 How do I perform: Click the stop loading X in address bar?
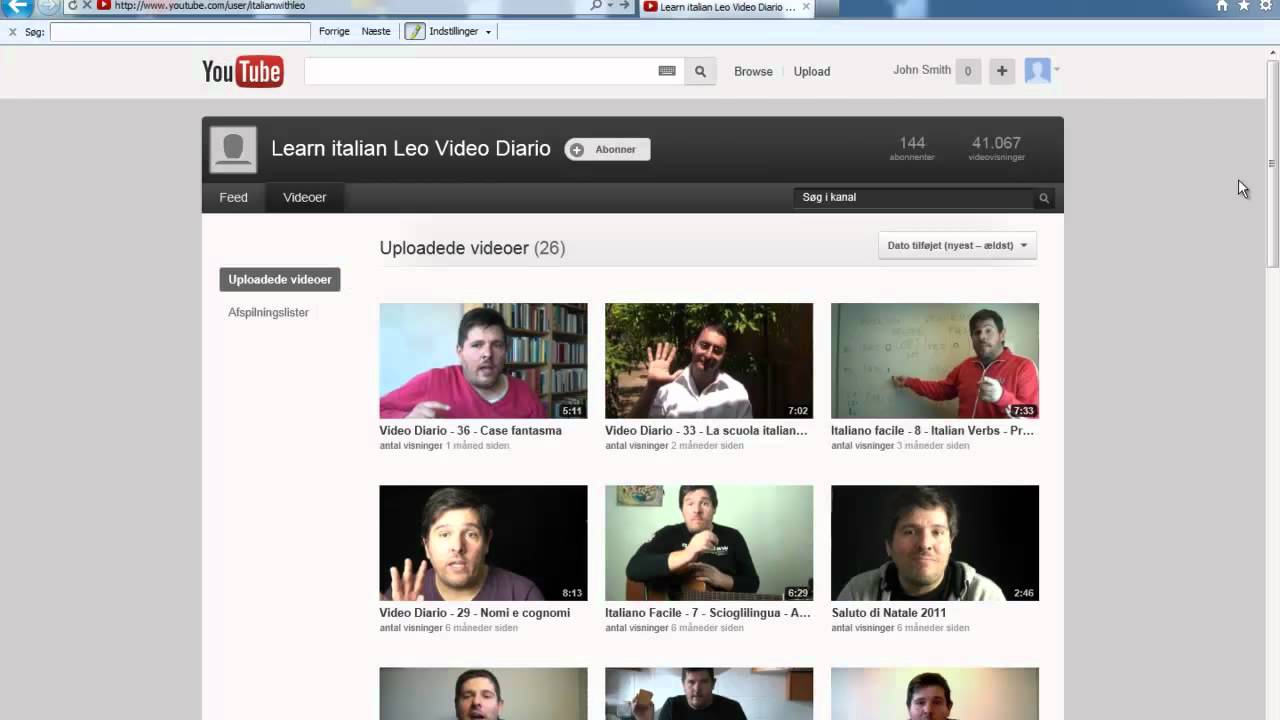pyautogui.click(x=87, y=6)
